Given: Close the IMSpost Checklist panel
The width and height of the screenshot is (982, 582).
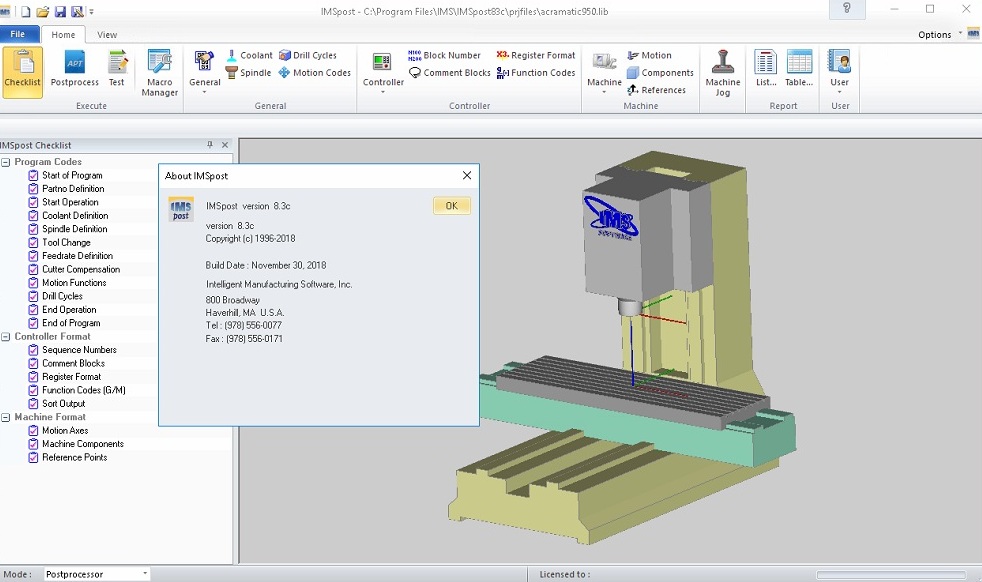Looking at the screenshot, I should point(225,145).
